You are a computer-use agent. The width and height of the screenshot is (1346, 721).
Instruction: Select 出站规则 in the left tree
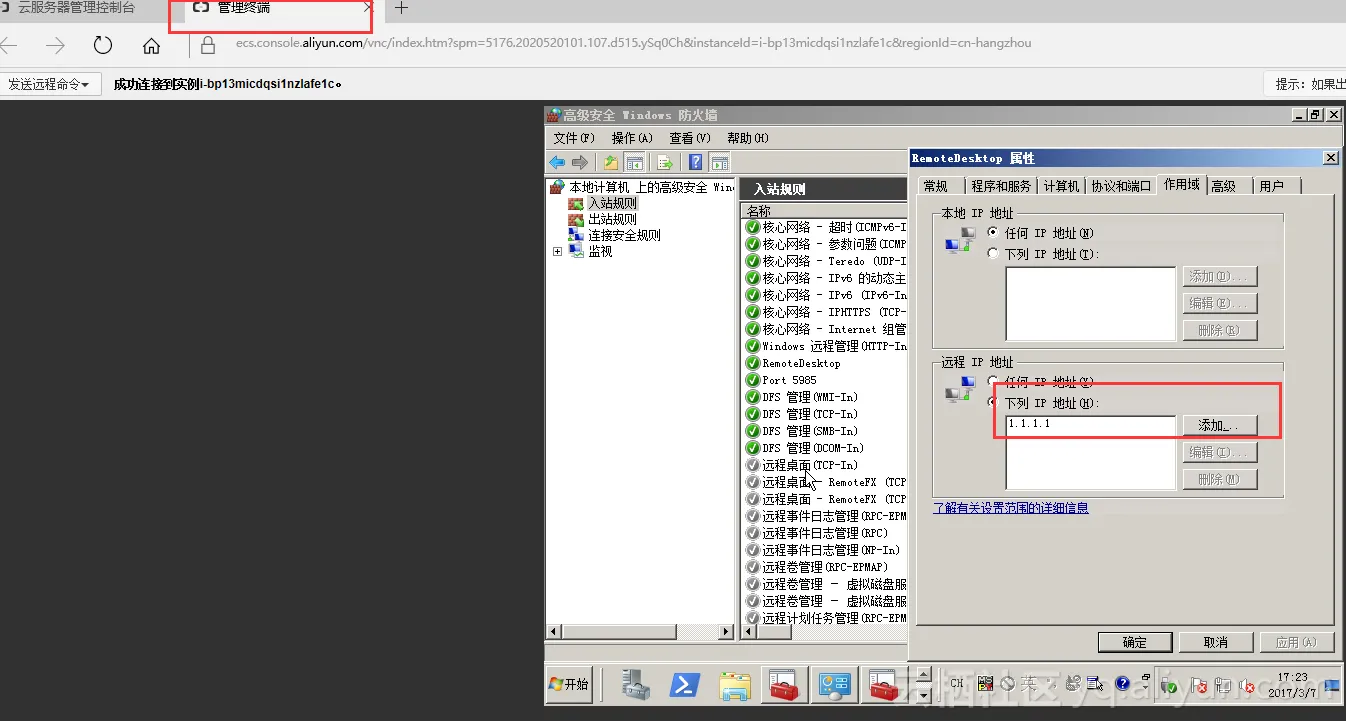tap(611, 219)
